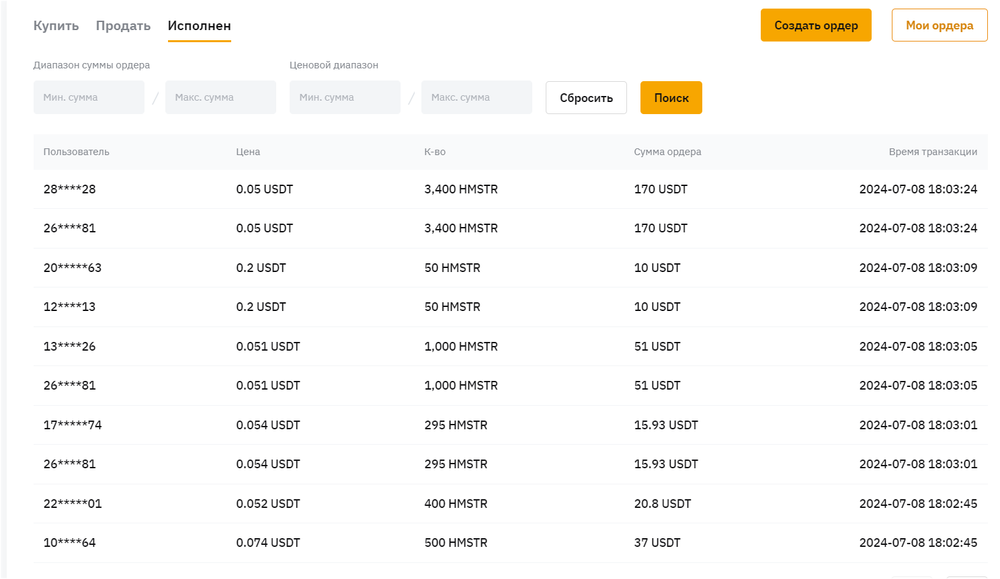Click quantity 400 HMSTR
1000x579 pixels.
point(456,503)
